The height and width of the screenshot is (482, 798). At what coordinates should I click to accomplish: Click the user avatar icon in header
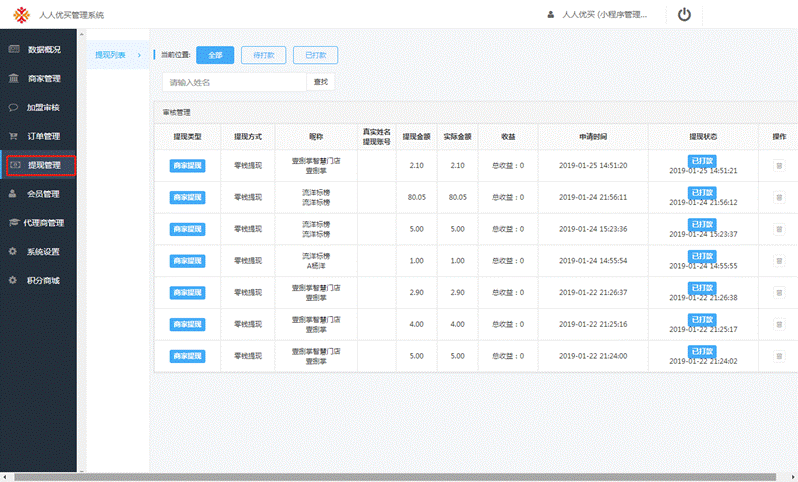click(551, 15)
